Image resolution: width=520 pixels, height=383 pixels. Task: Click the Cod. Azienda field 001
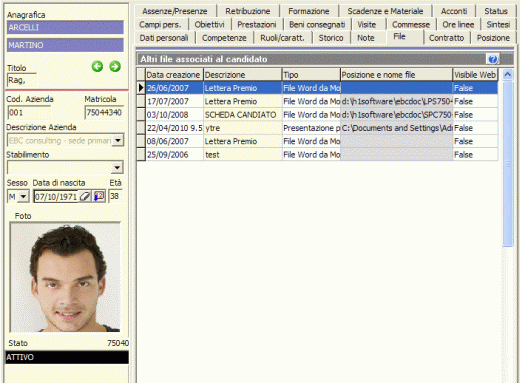pyautogui.click(x=29, y=112)
